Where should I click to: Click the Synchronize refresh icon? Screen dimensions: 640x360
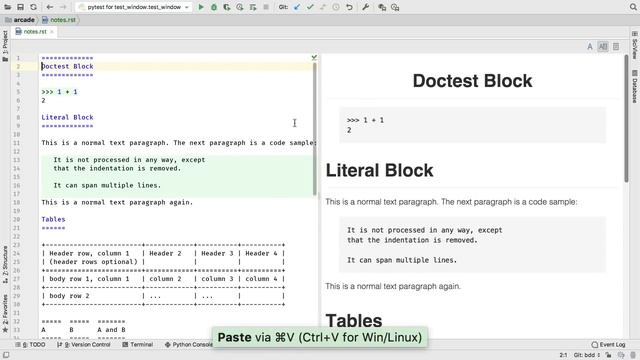coord(33,7)
